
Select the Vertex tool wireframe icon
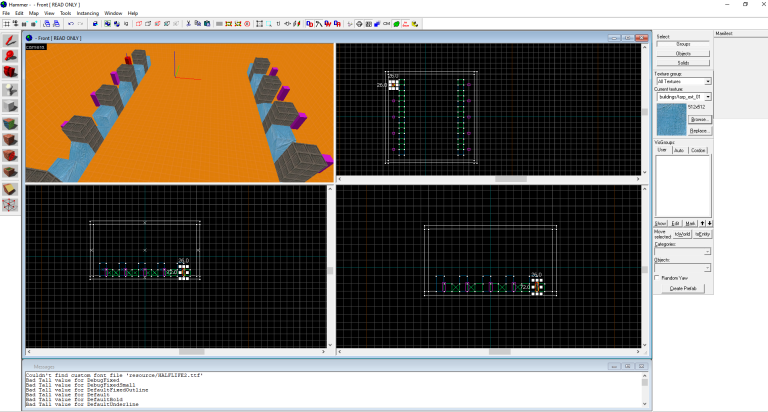(x=10, y=205)
